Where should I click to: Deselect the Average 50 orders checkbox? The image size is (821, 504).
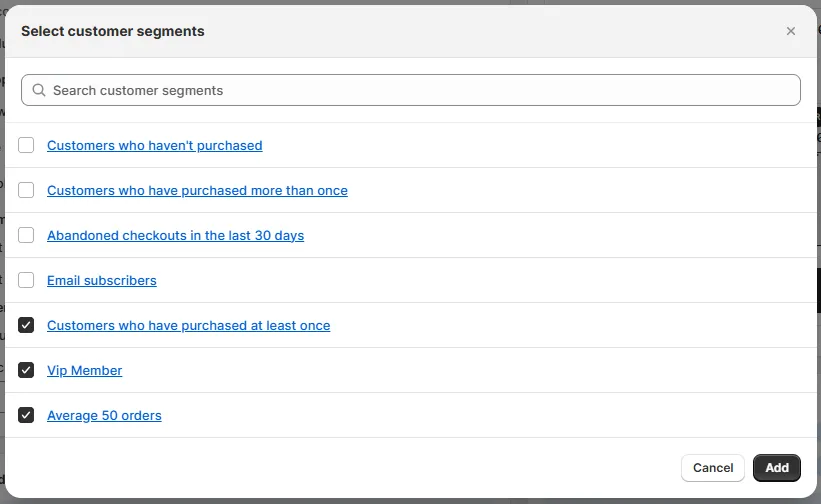click(x=26, y=415)
